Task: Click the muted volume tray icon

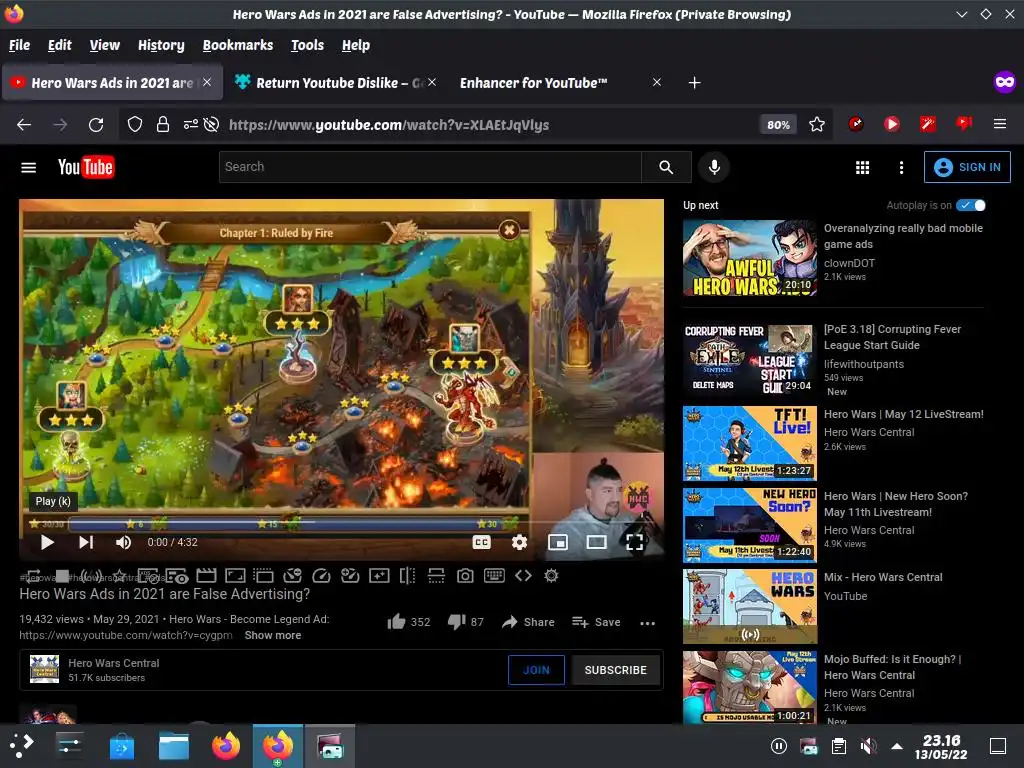Action: pos(868,746)
